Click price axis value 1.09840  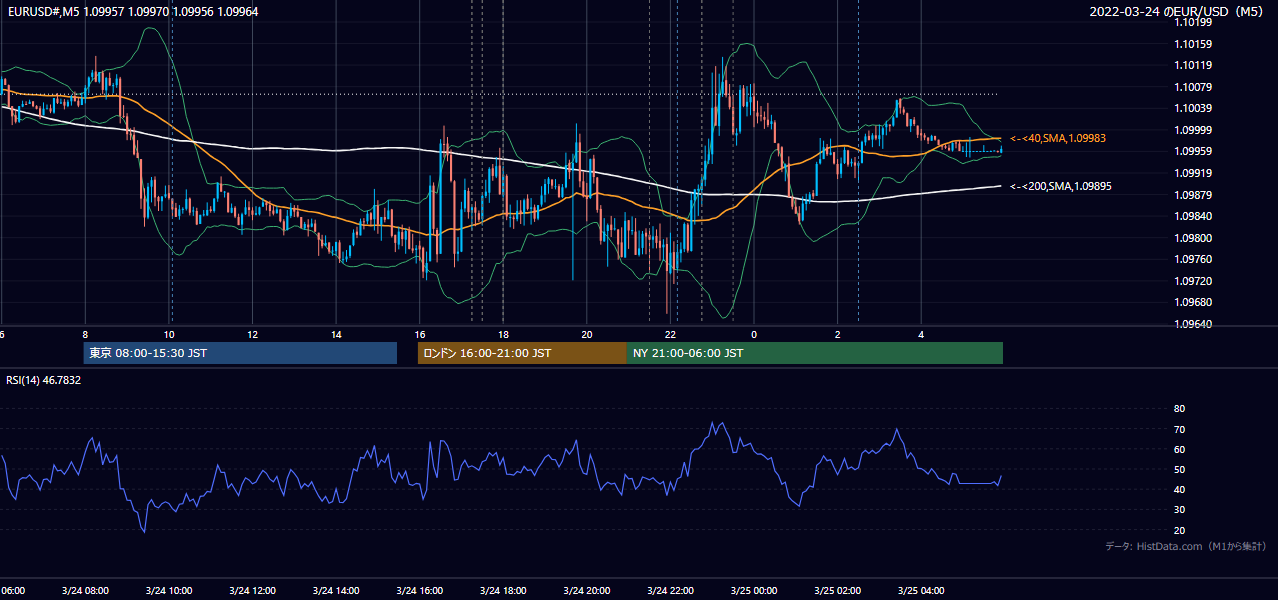(1193, 216)
